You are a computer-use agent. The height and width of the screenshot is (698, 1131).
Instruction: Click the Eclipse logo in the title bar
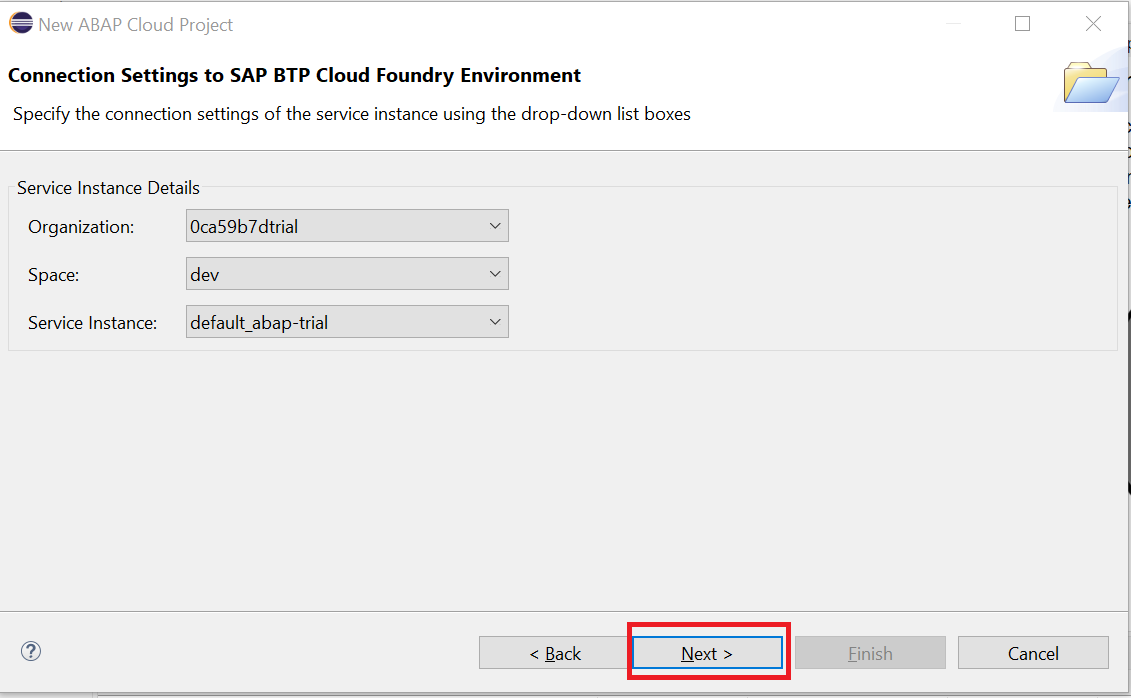coord(20,22)
